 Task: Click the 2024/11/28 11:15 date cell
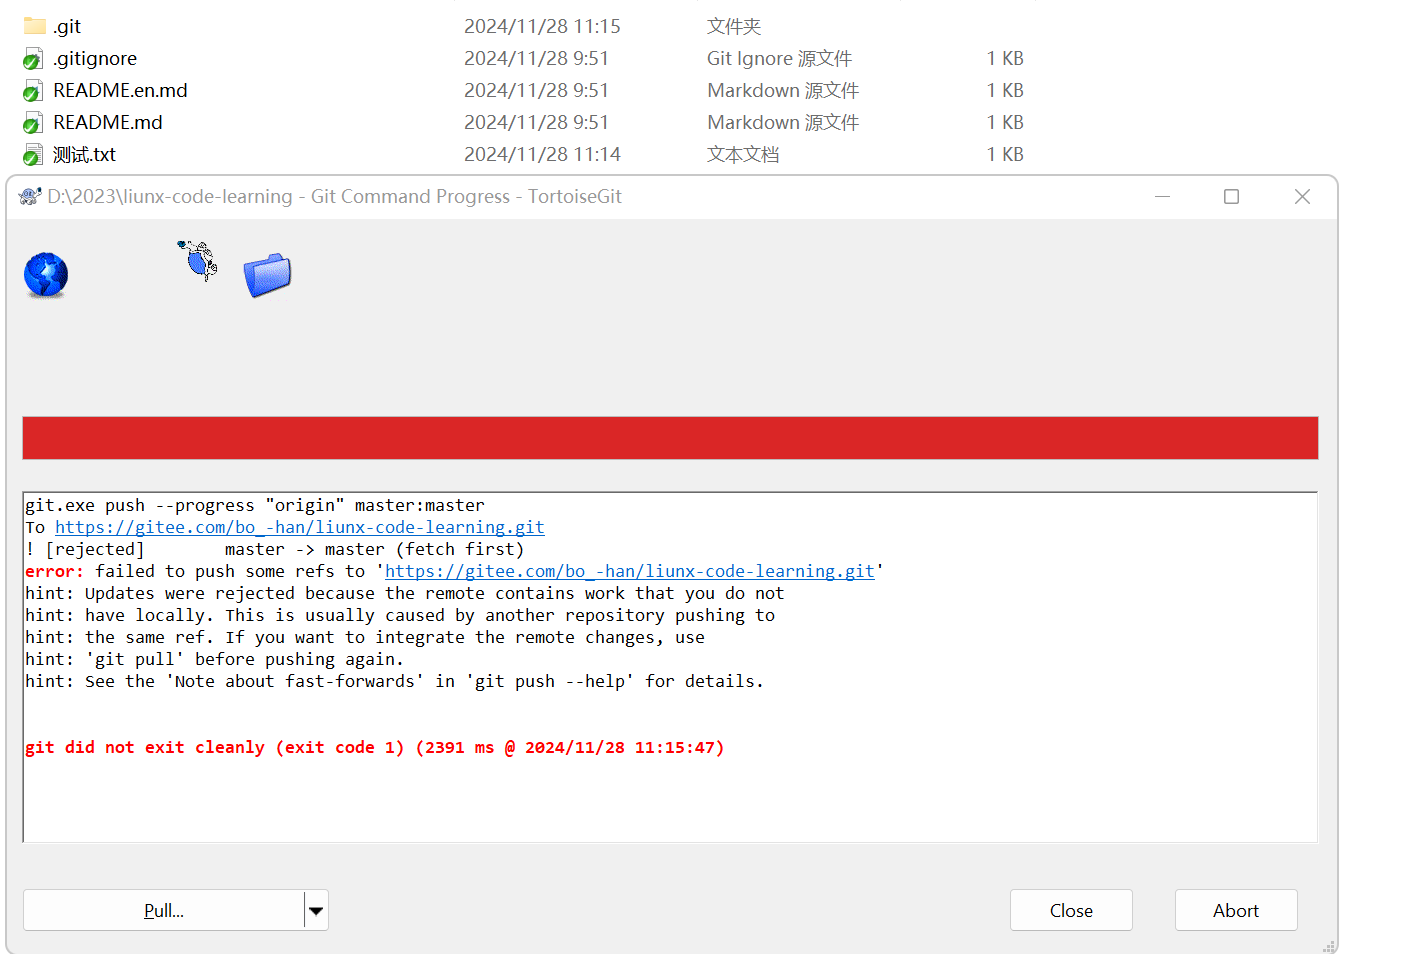[542, 27]
